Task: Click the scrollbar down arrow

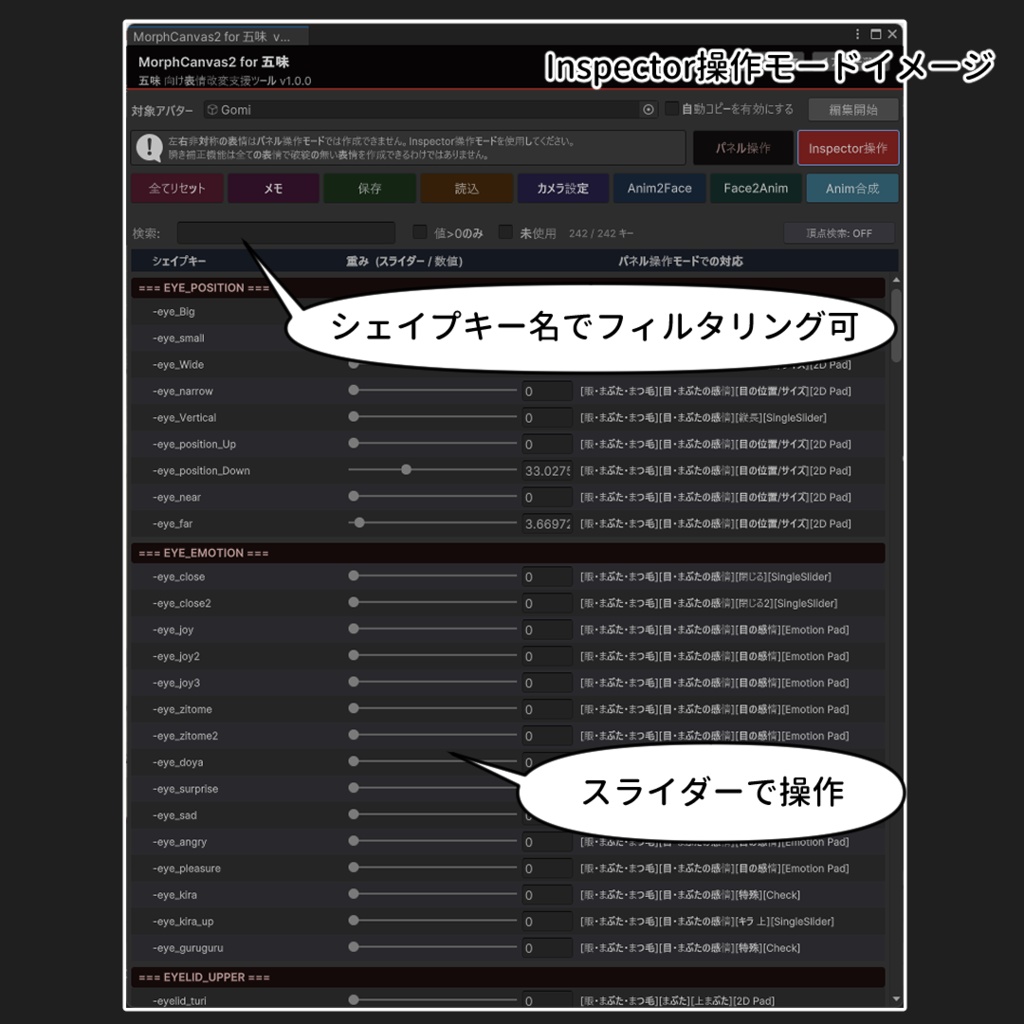Action: (896, 999)
